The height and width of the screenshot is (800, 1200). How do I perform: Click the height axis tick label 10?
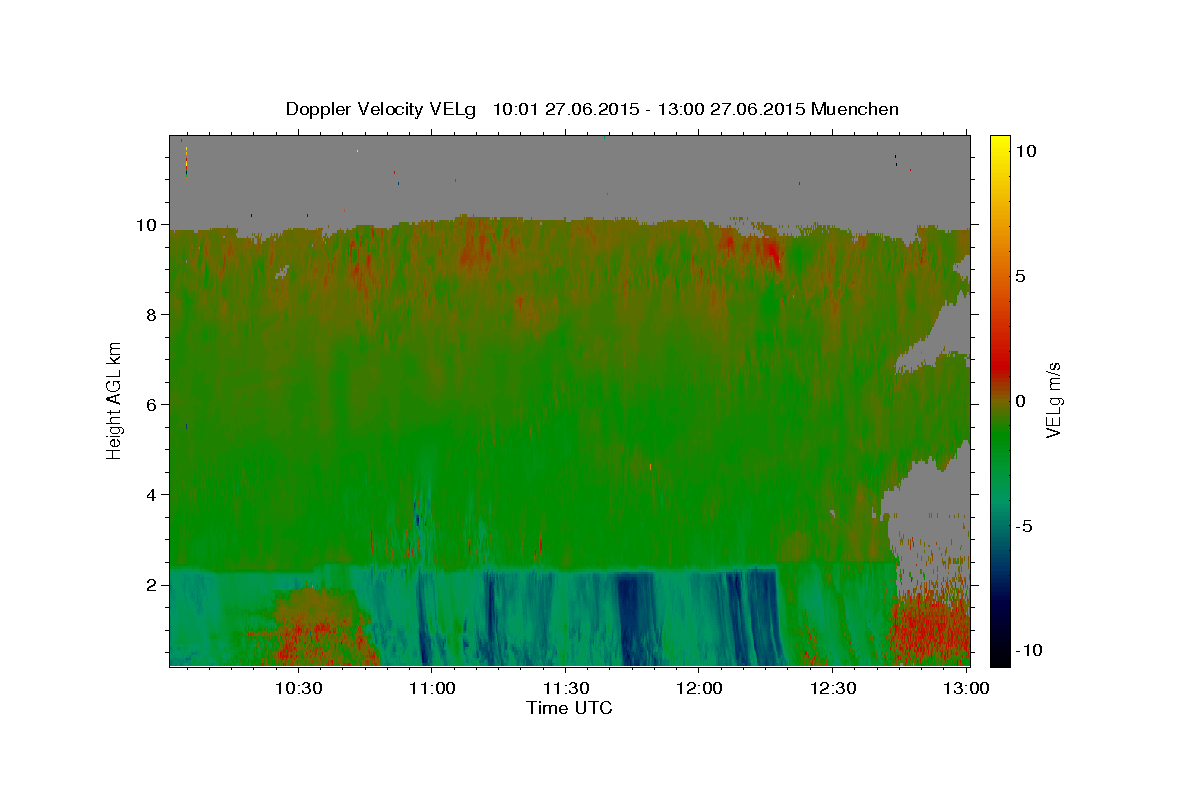(149, 225)
